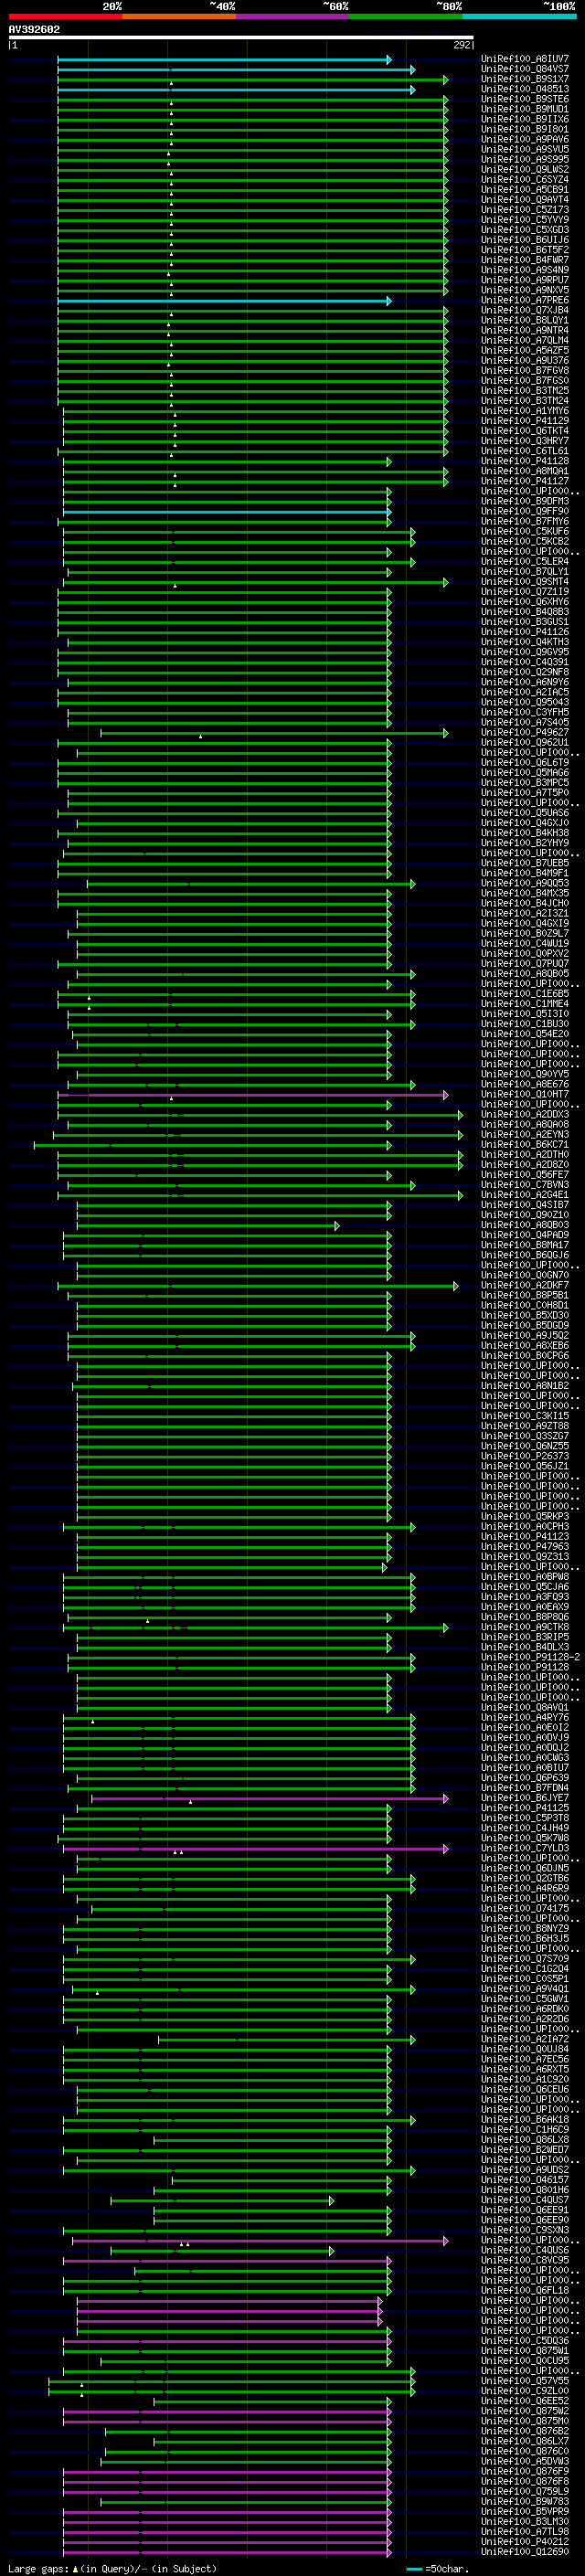The width and height of the screenshot is (585, 2576).
Task: Open entry UniRef100_C5XGD3
Action: [525, 229]
